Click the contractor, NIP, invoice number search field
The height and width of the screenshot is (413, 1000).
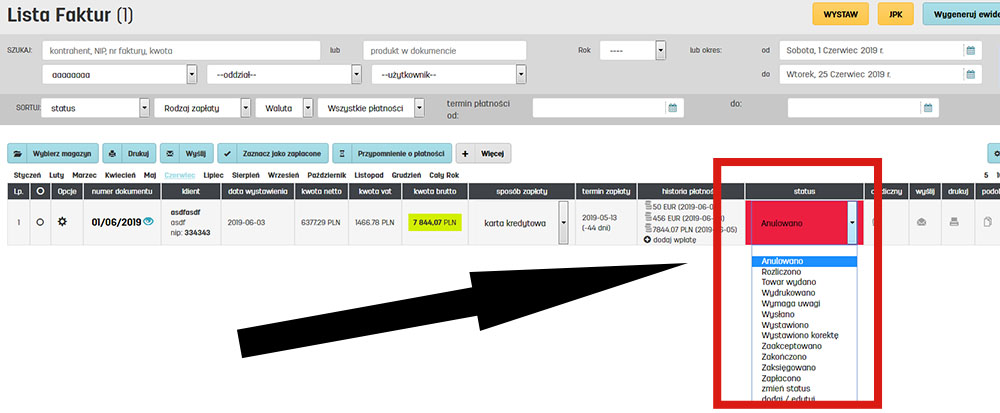coord(180,50)
